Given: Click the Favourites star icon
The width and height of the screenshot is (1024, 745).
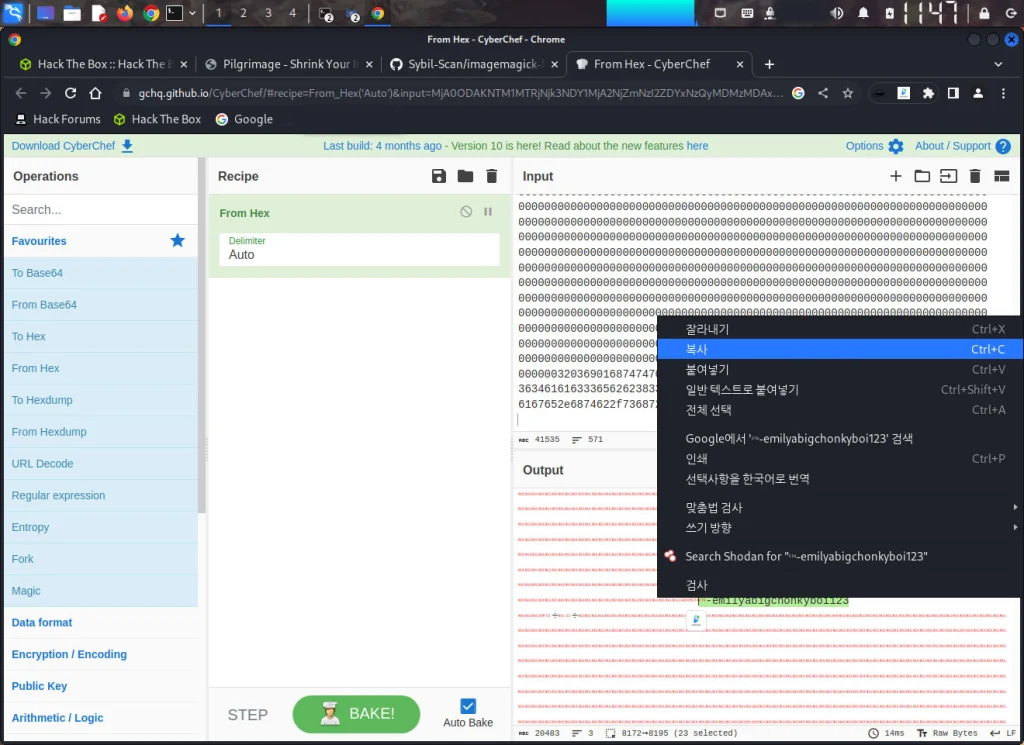Looking at the screenshot, I should [178, 241].
